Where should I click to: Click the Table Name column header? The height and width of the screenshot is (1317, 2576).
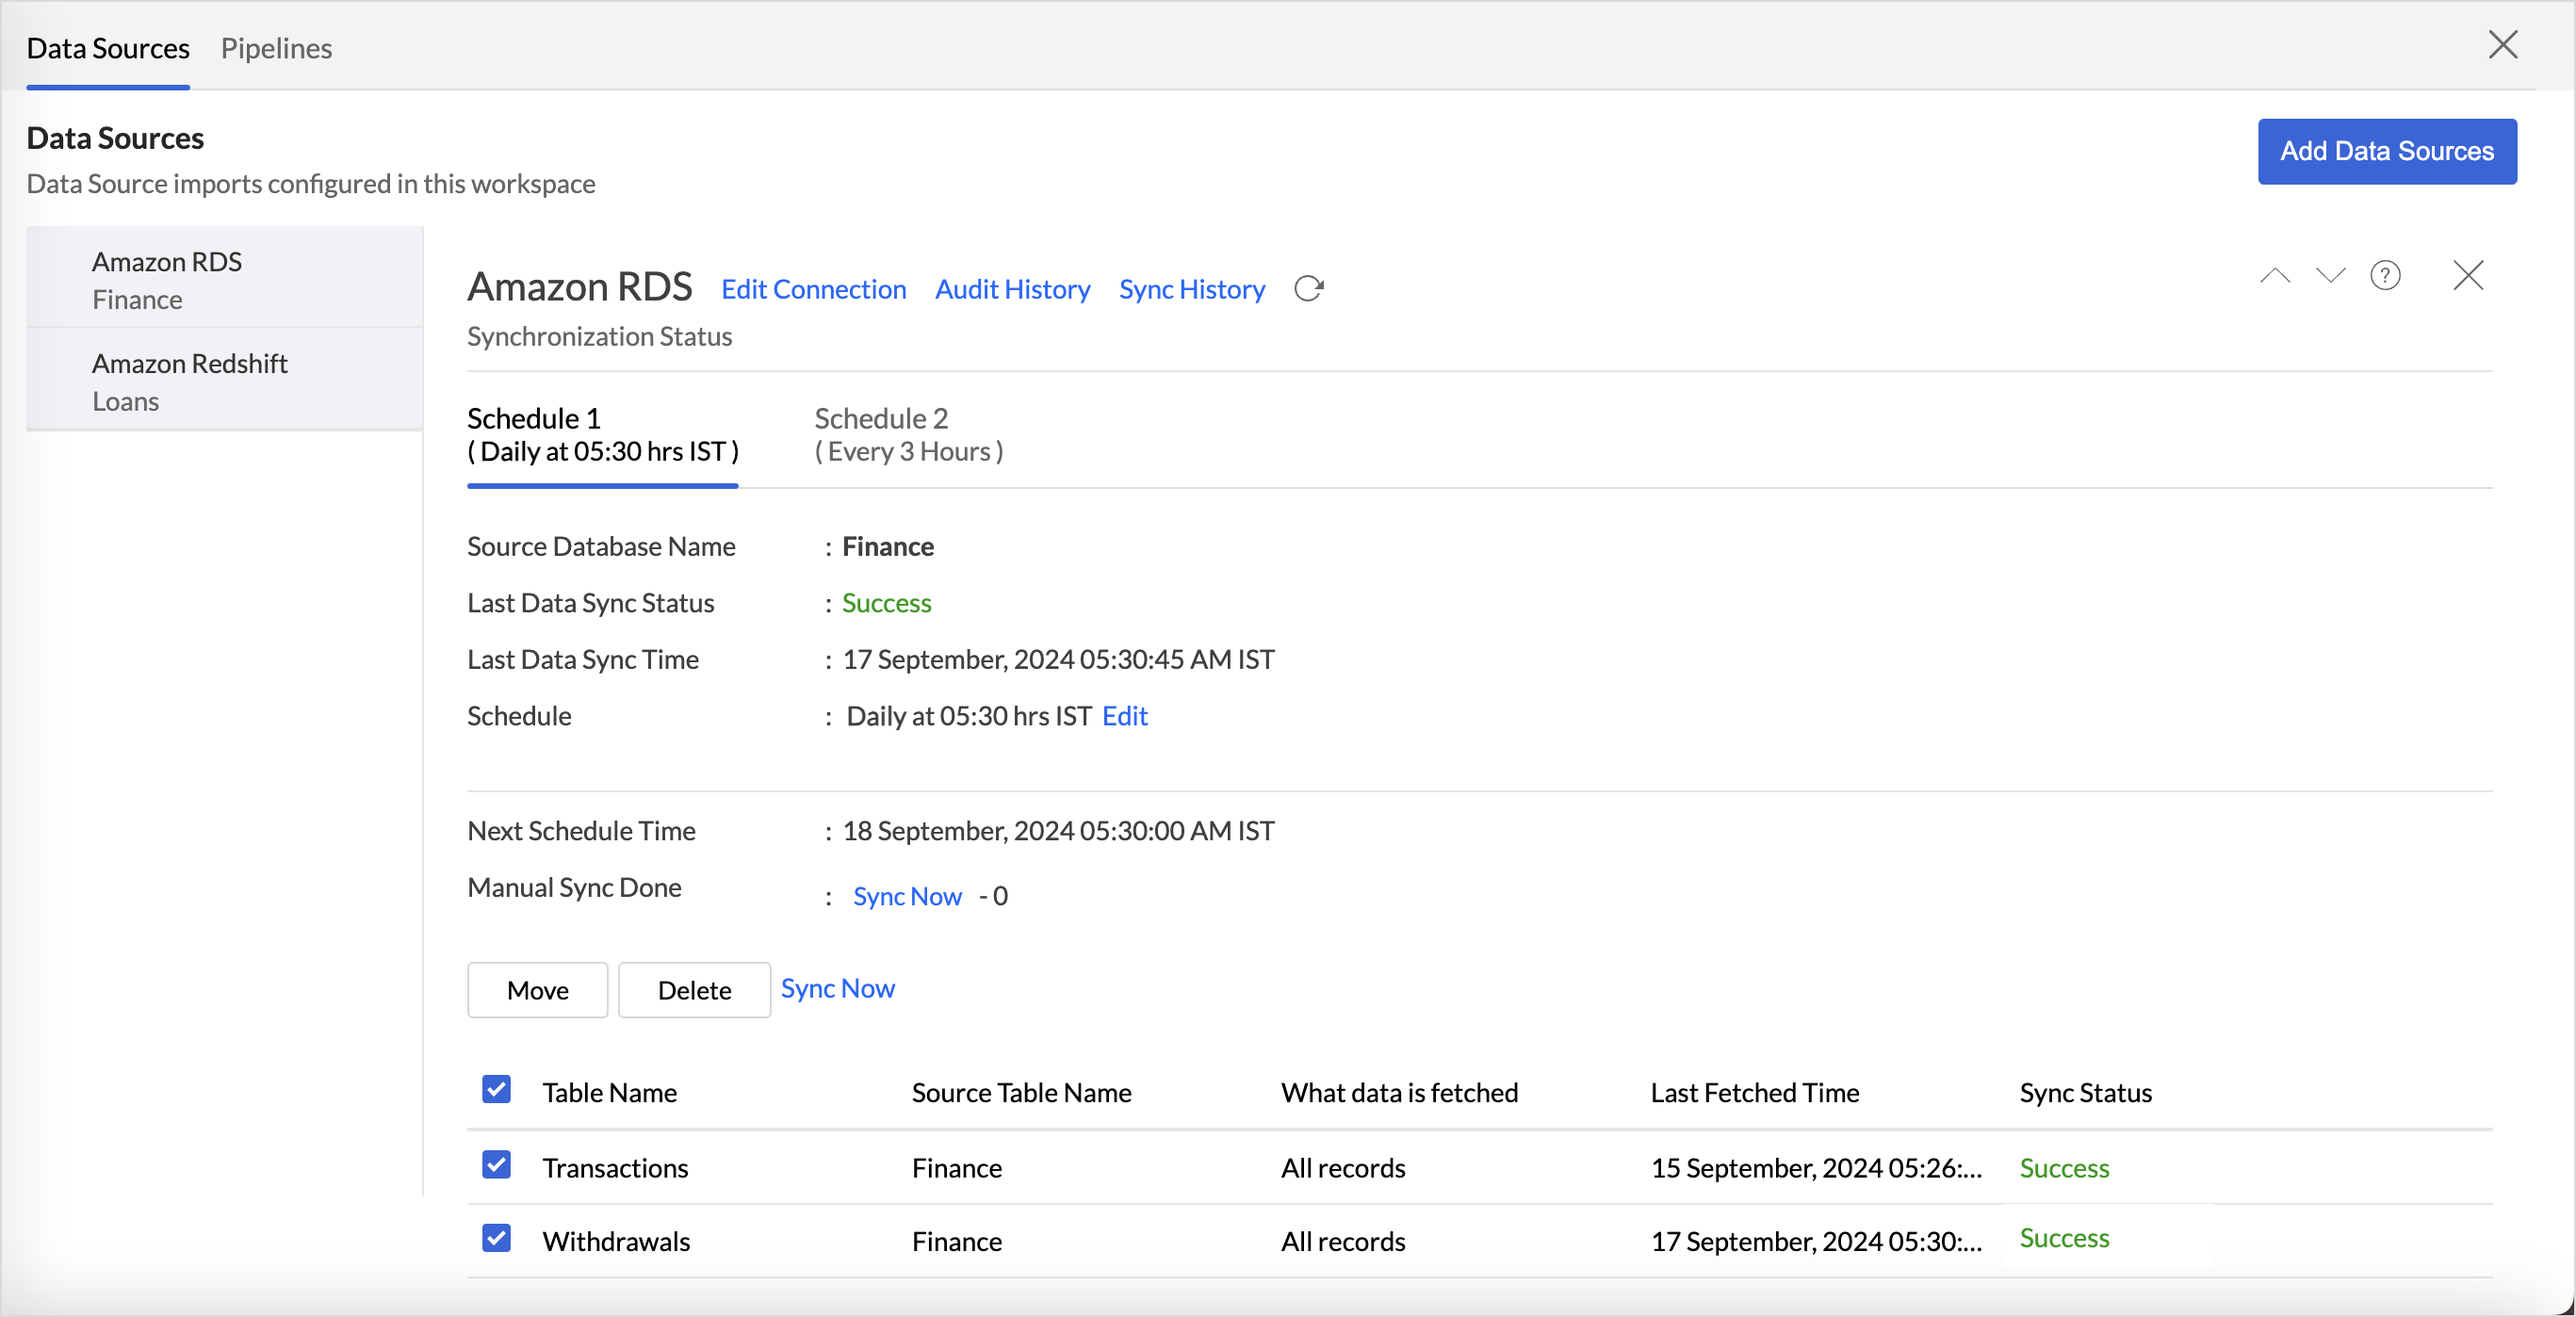[x=610, y=1092]
